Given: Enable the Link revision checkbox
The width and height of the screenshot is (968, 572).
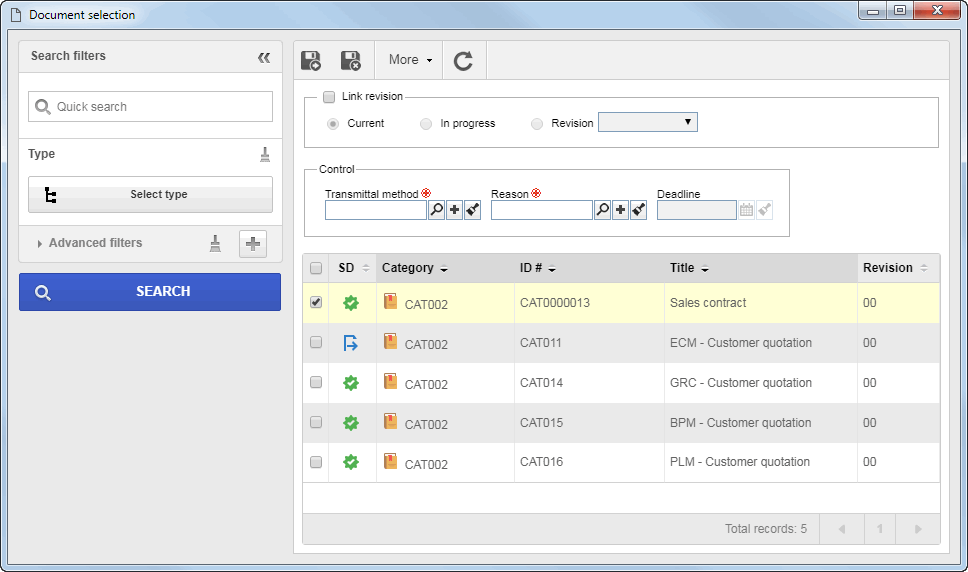Looking at the screenshot, I should coord(329,97).
